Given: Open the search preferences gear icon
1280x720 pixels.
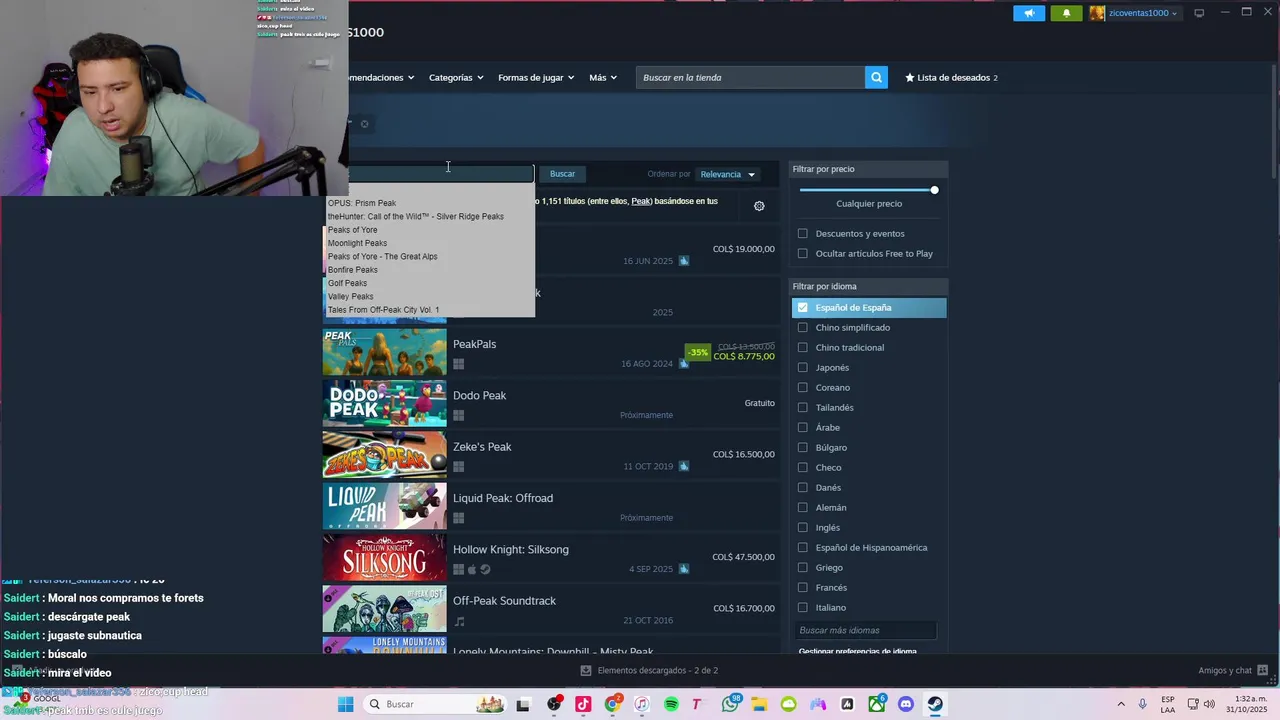Looking at the screenshot, I should 759,206.
